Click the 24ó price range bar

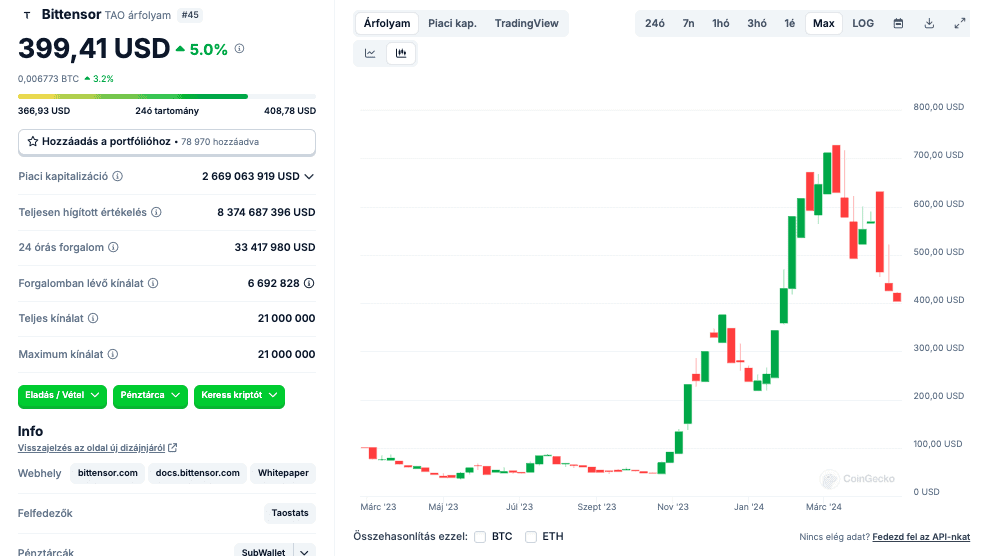click(167, 97)
